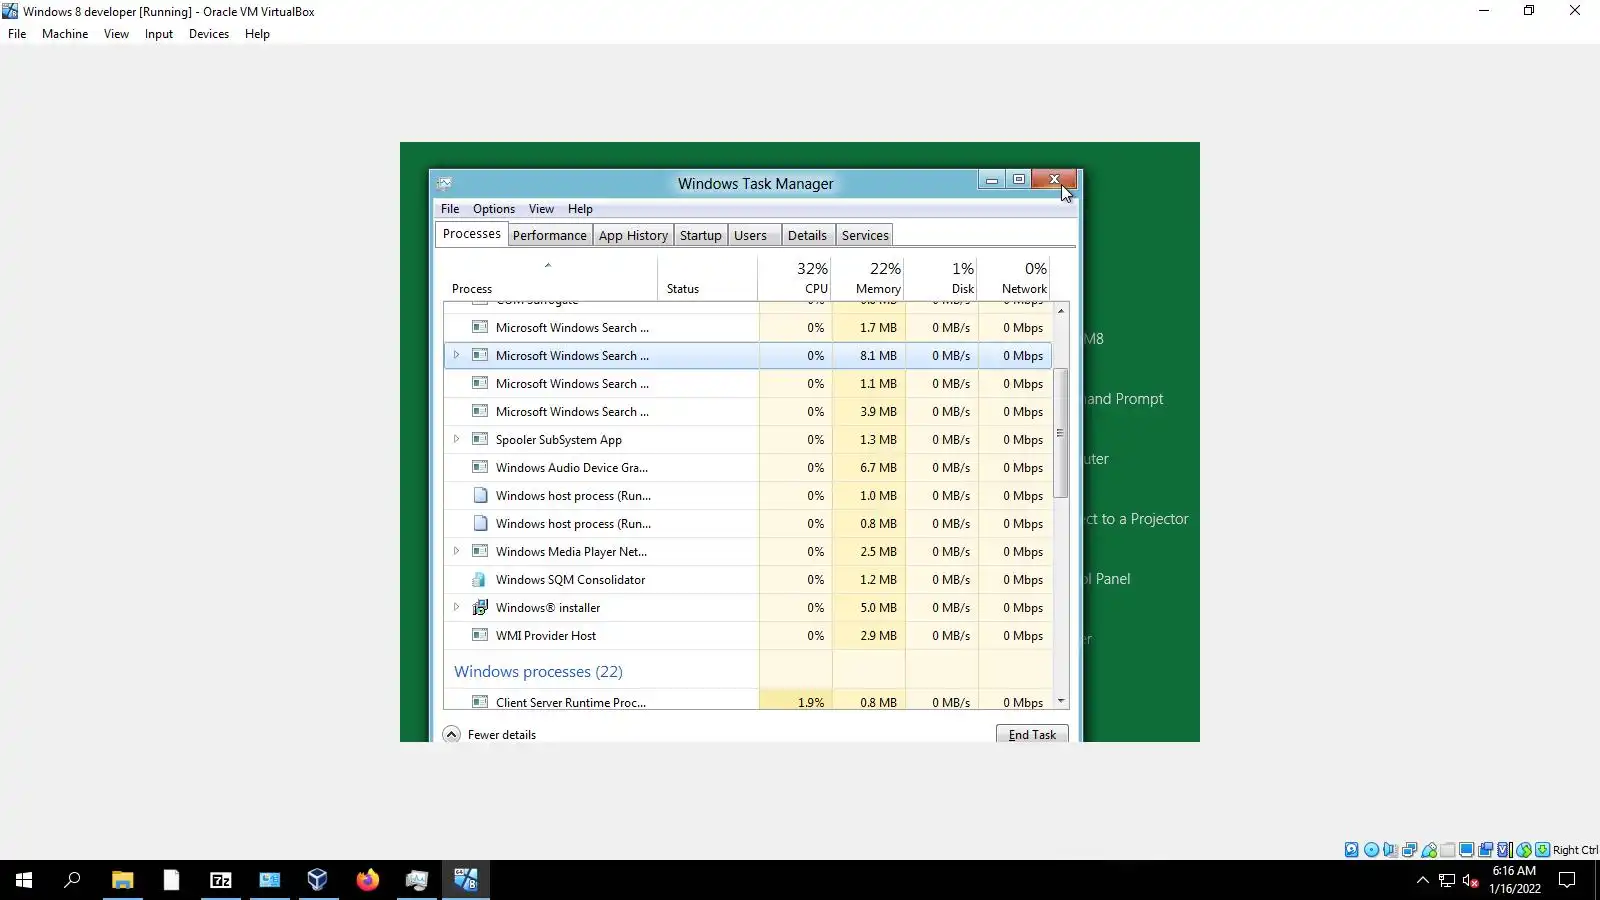
Task: Open host taskbar Search magnifier
Action: [72, 880]
